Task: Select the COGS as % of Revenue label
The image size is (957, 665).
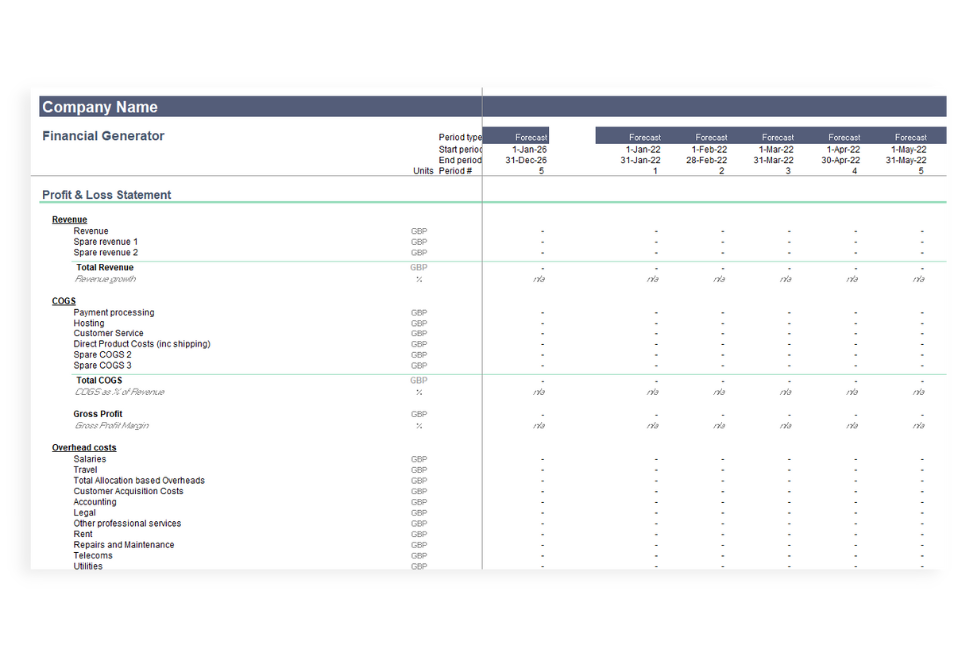Action: (120, 392)
